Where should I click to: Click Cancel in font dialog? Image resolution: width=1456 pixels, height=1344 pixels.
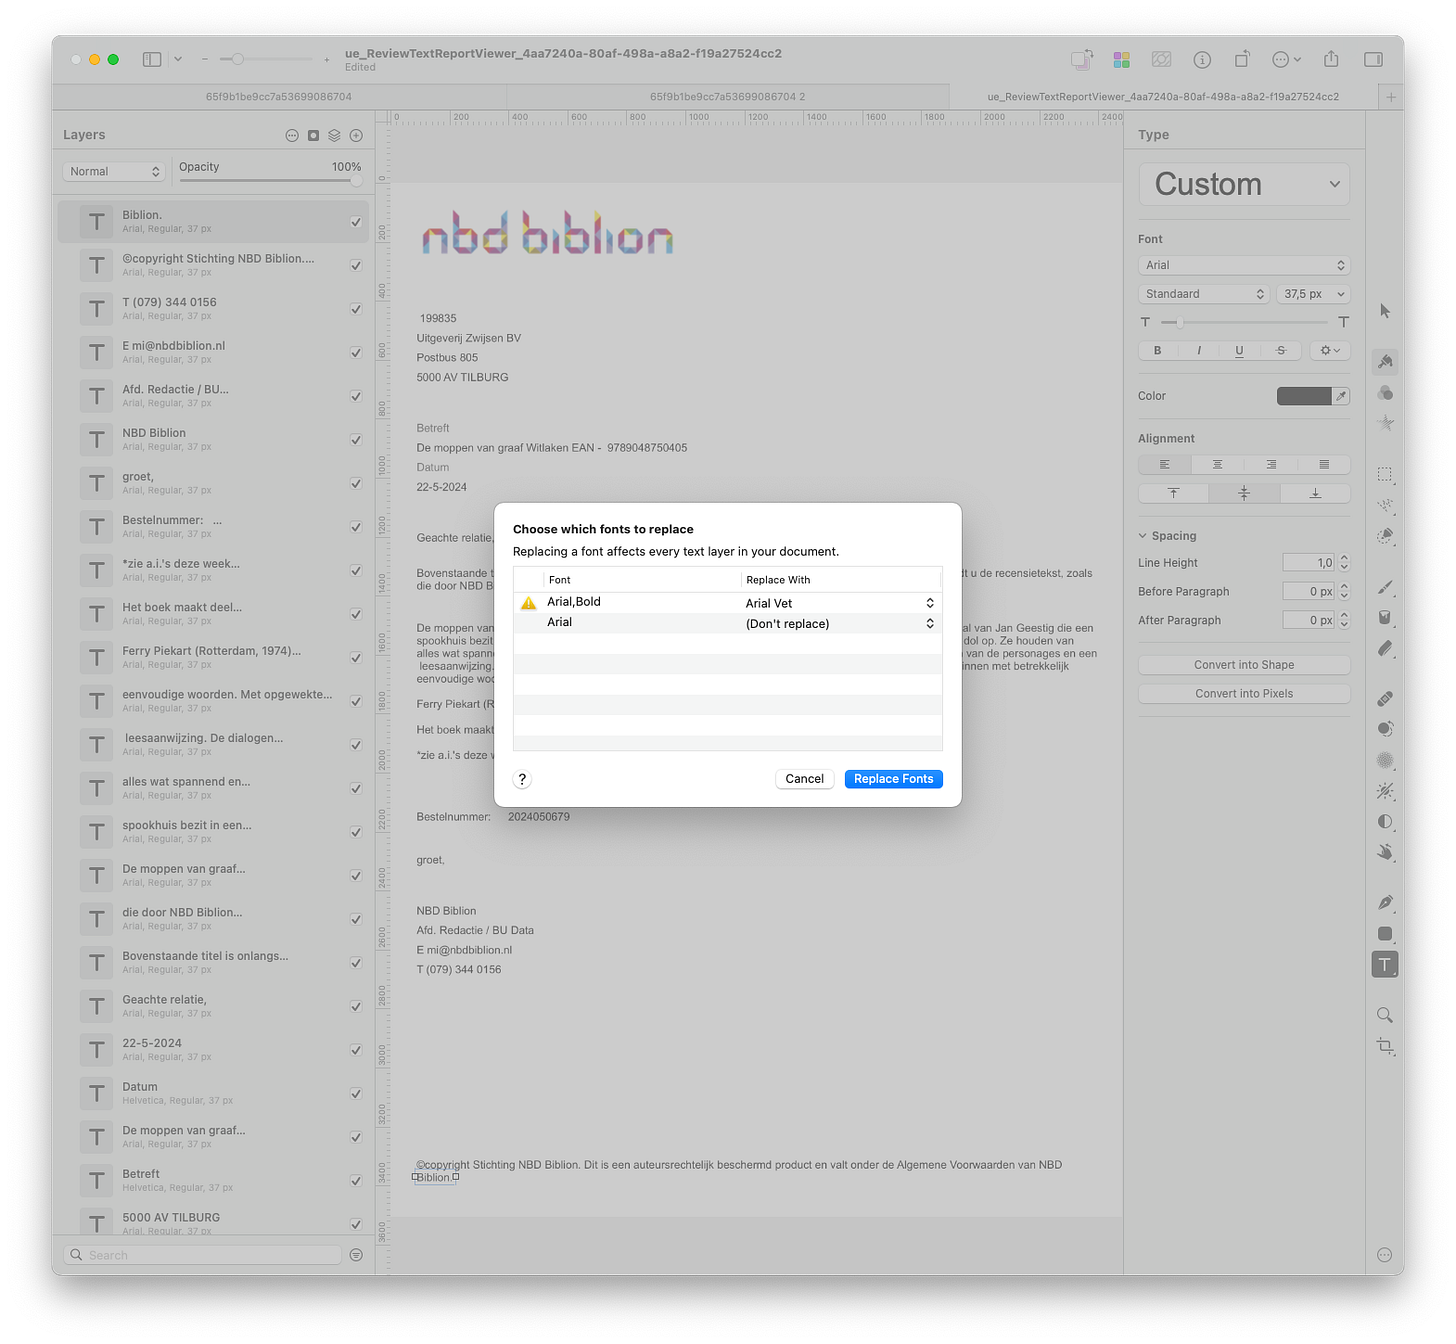point(804,779)
